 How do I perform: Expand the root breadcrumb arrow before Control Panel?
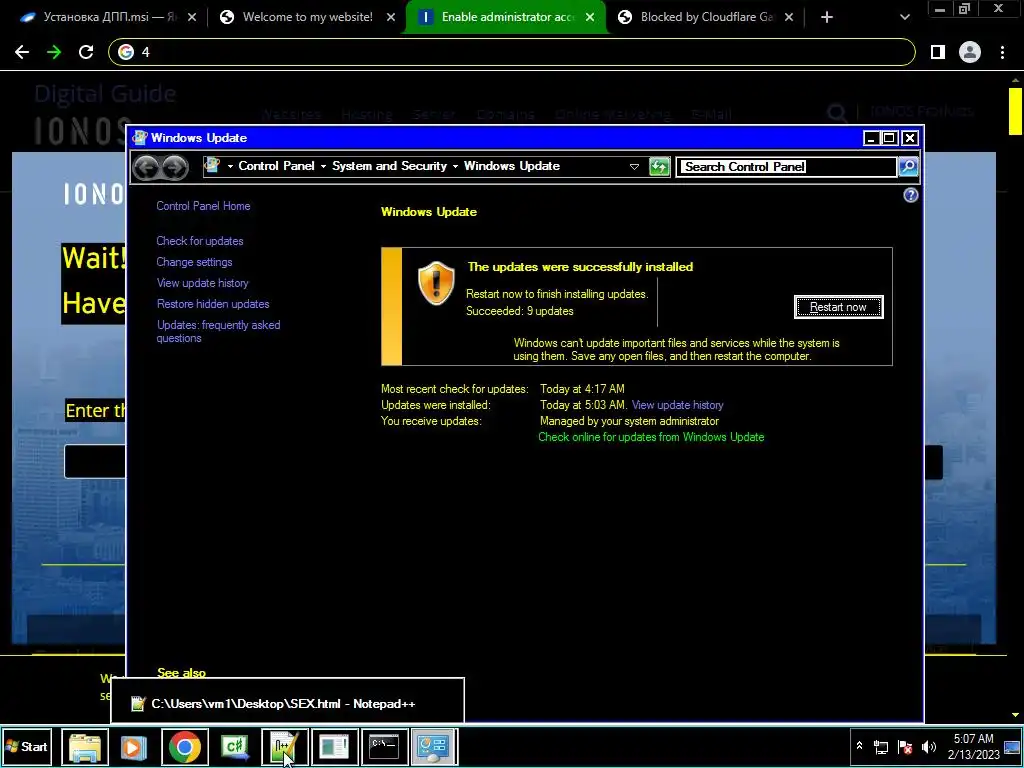(230, 167)
